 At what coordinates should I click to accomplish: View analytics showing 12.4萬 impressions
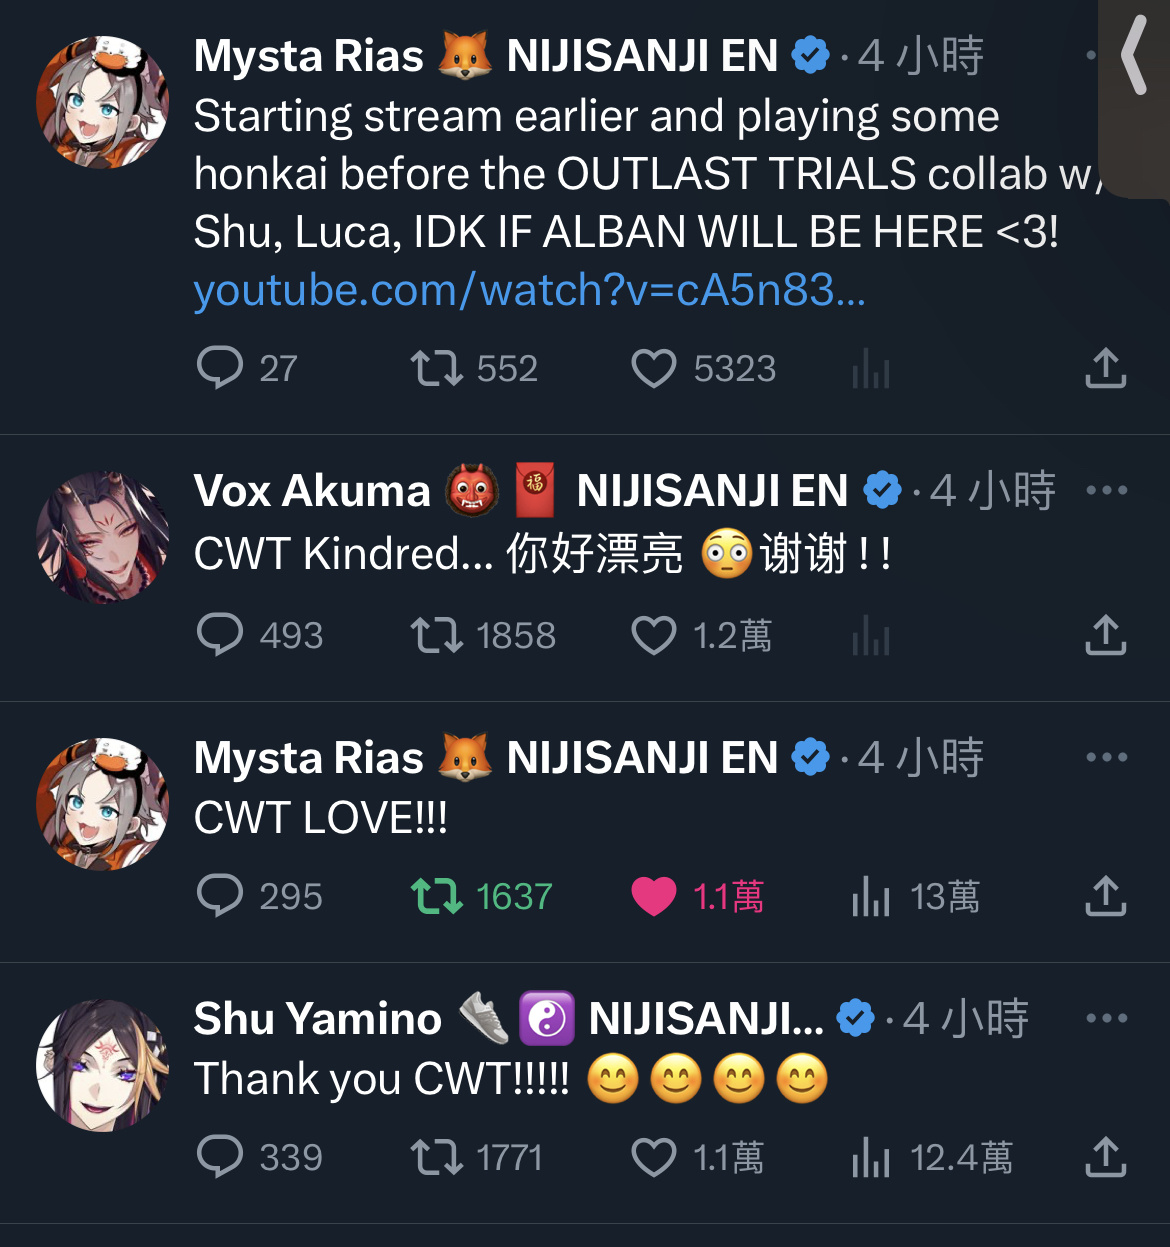pyautogui.click(x=931, y=1157)
